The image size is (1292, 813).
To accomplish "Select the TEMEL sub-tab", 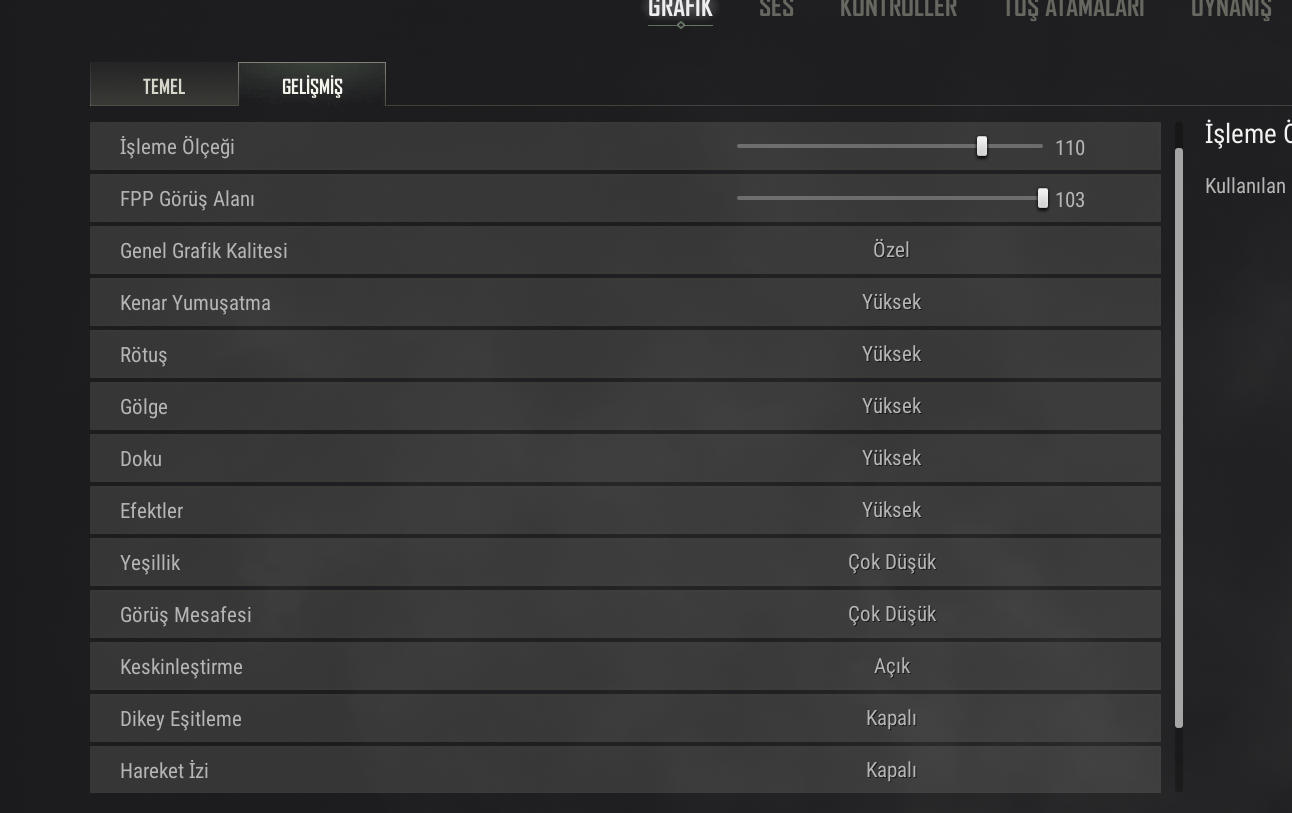I will [x=164, y=86].
